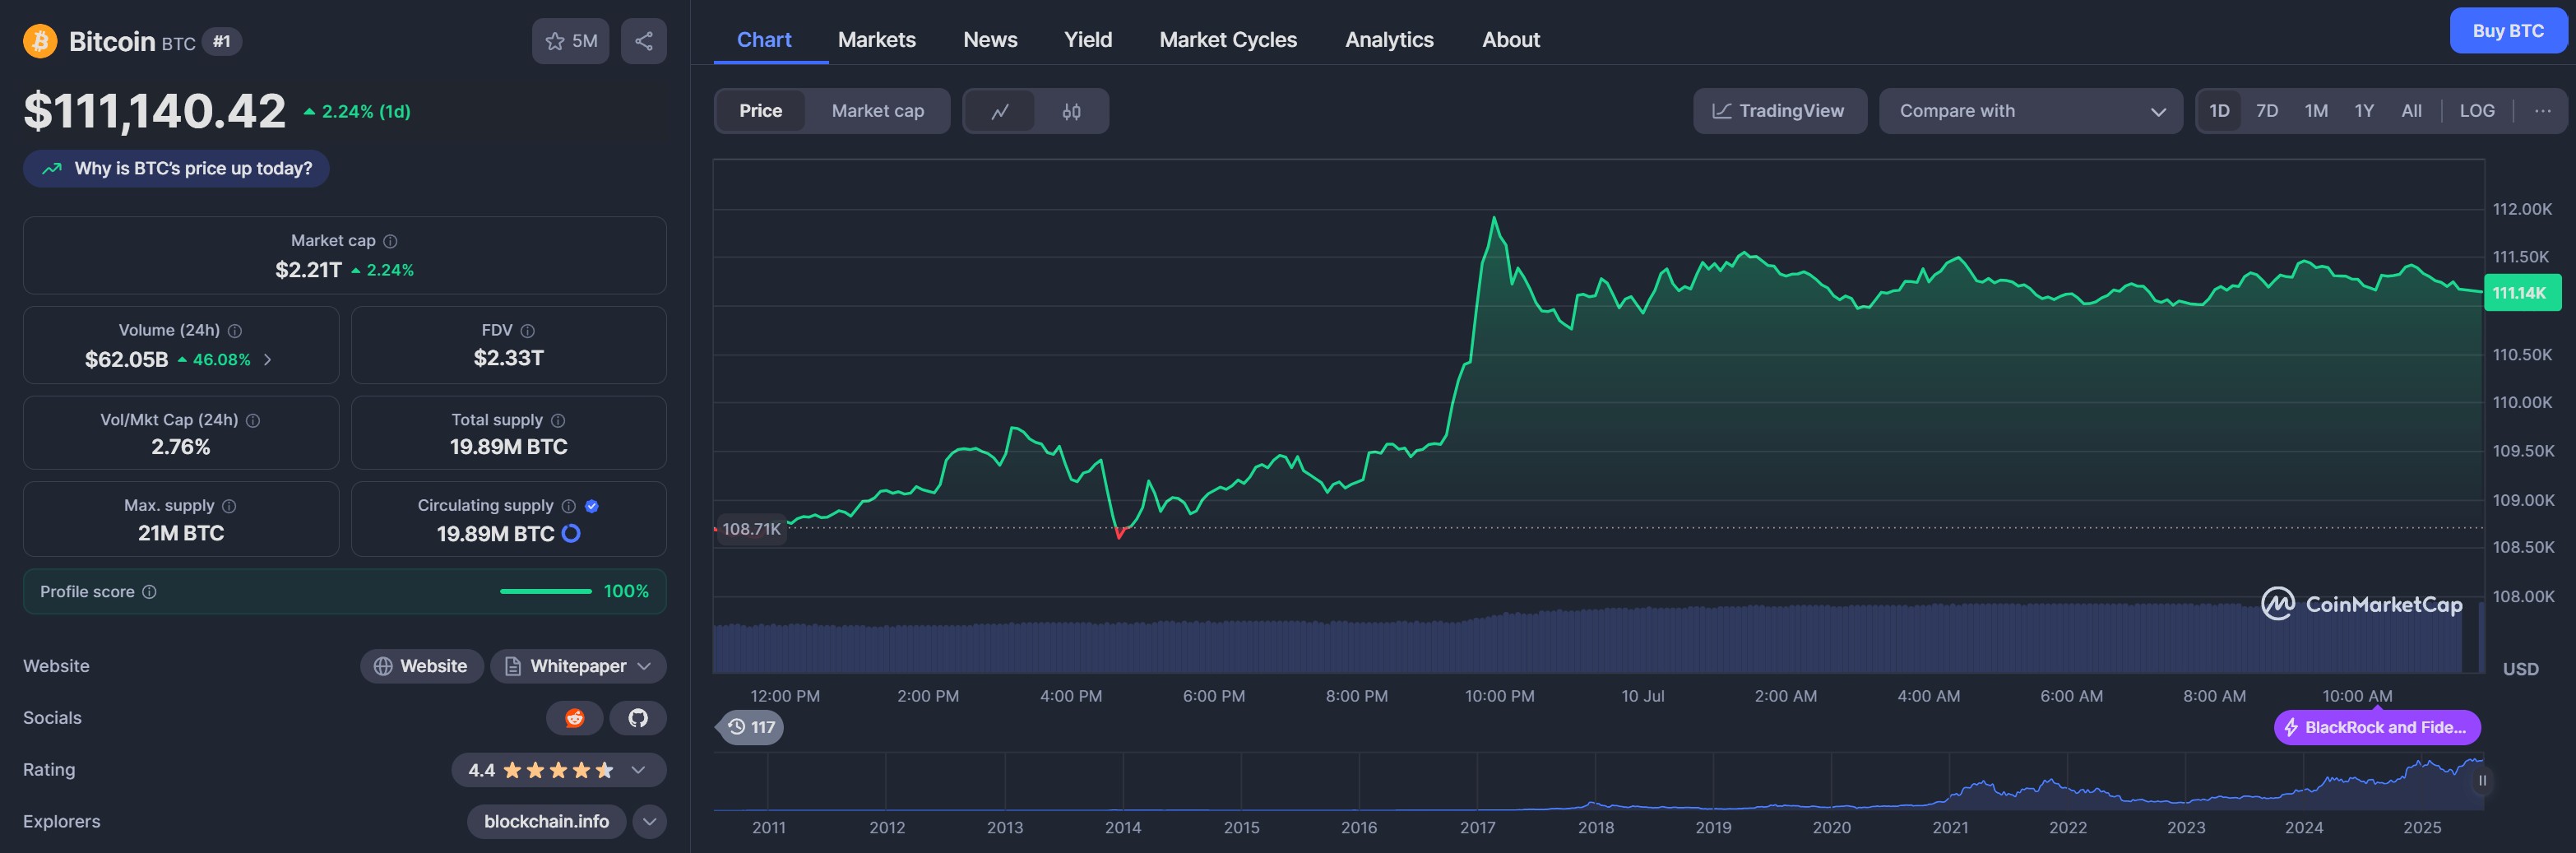This screenshot has height=853, width=2576.
Task: Click the 21M BTC max supply value
Action: coord(181,533)
